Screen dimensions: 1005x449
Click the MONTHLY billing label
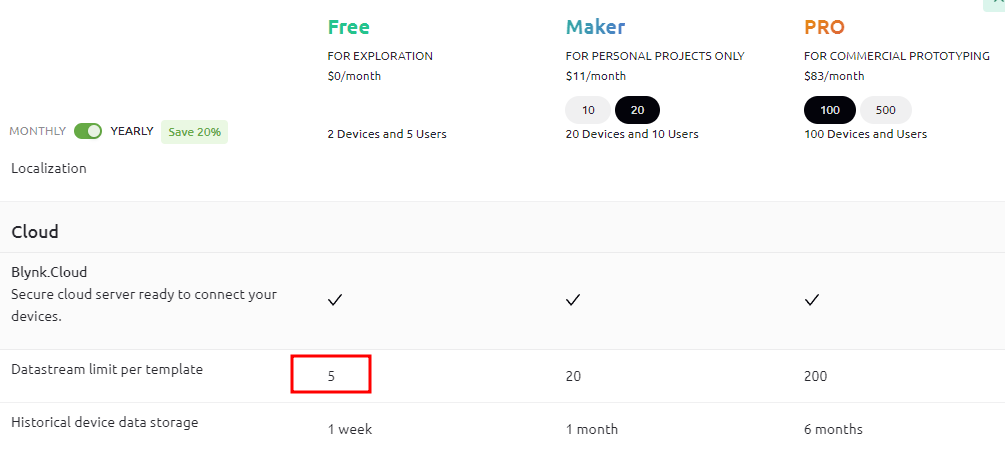point(38,131)
